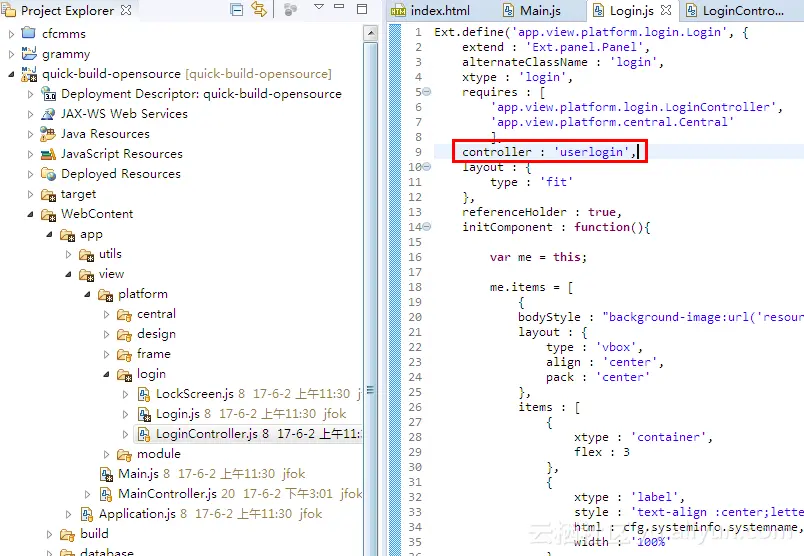Close the Login.js editor tab
The width and height of the screenshot is (804, 556).
[666, 10]
